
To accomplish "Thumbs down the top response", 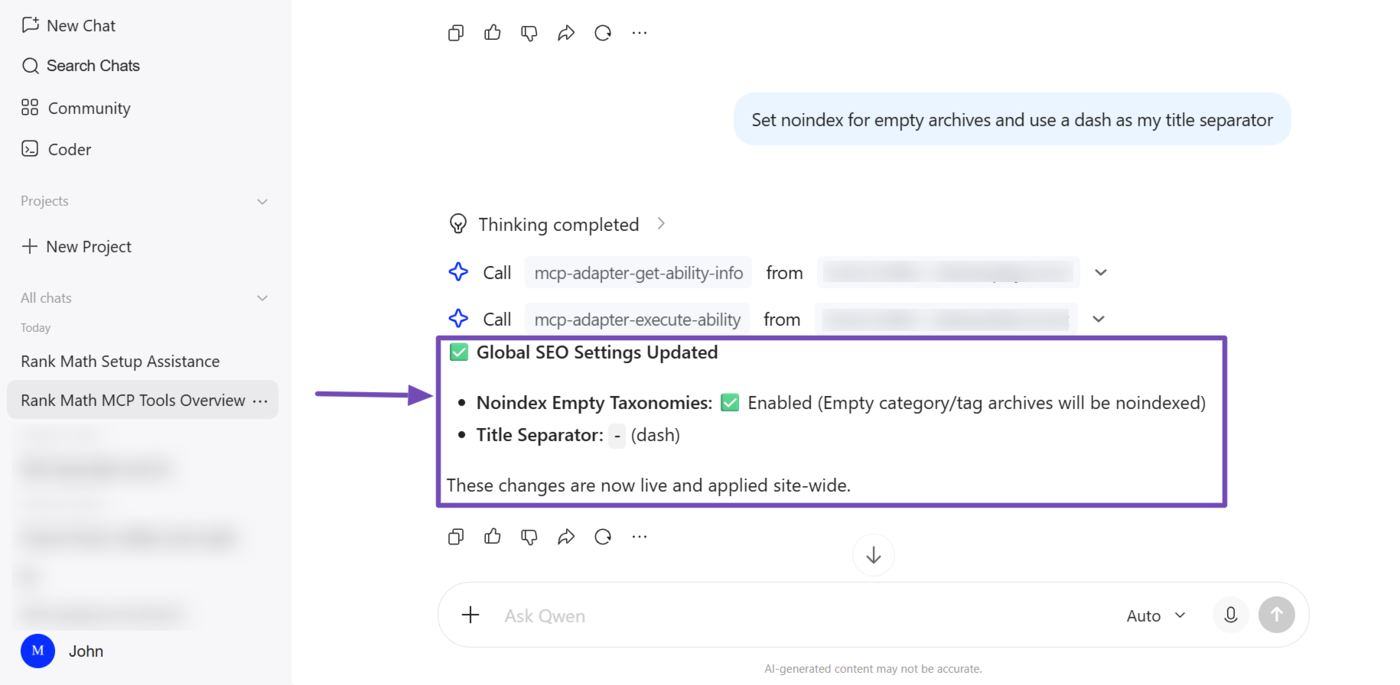I will [x=529, y=33].
